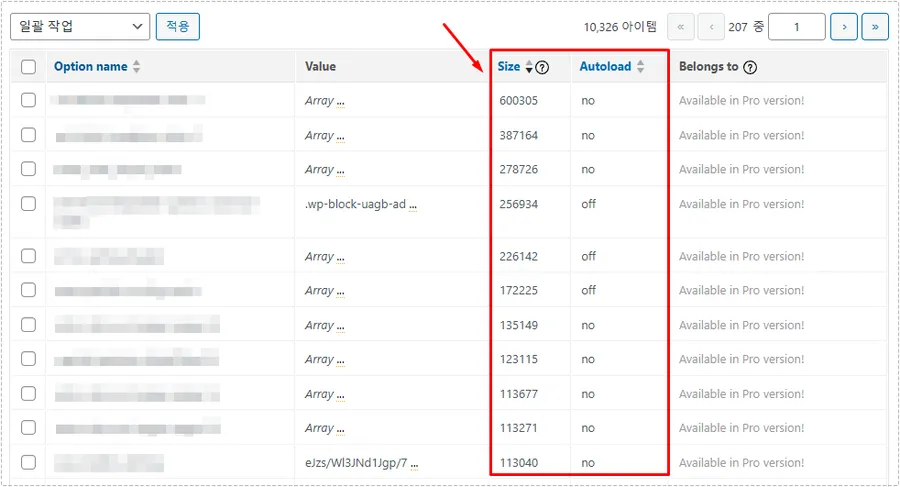The width and height of the screenshot is (900, 487).
Task: Expand the Array value in 113271 row
Action: tap(340, 430)
